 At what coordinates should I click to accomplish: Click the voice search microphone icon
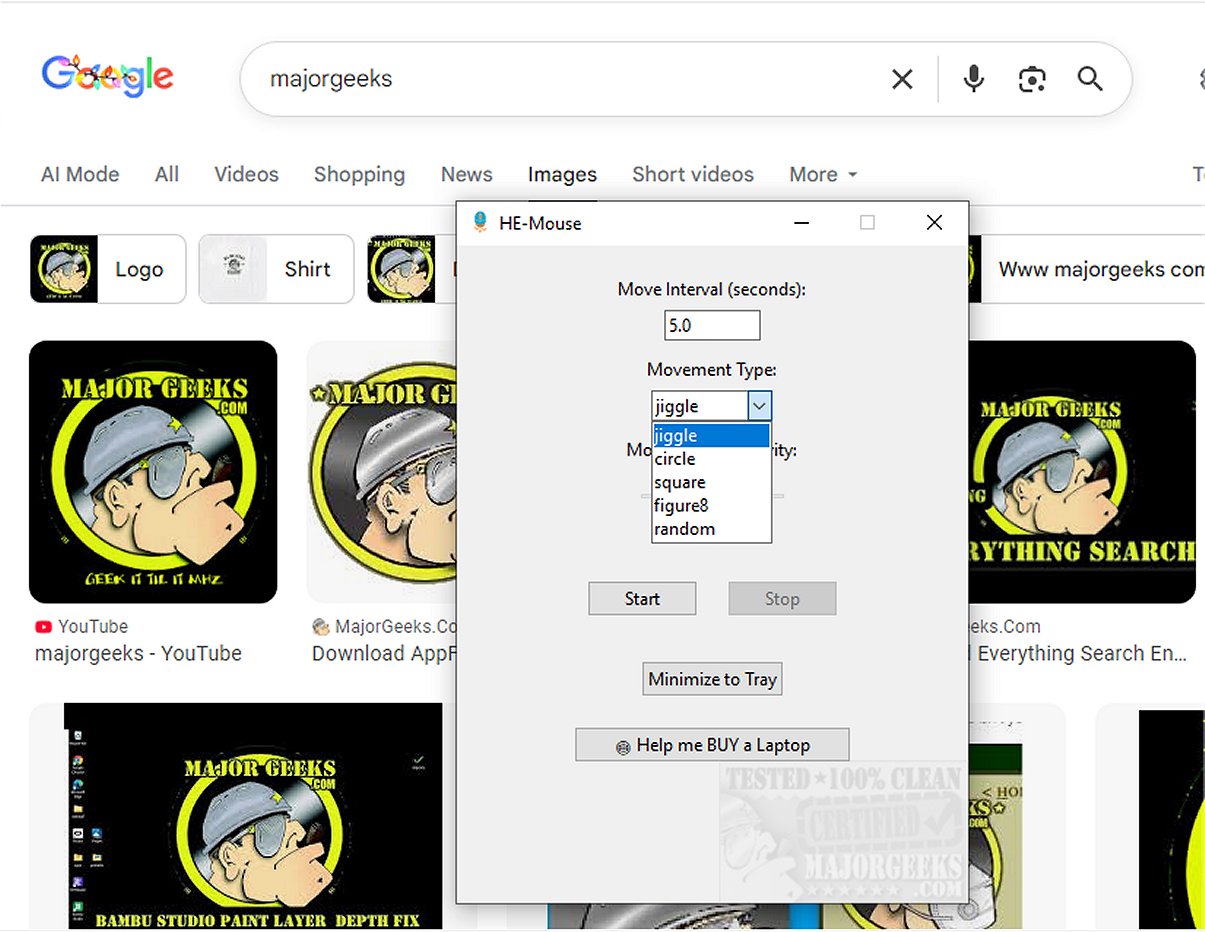tap(971, 78)
